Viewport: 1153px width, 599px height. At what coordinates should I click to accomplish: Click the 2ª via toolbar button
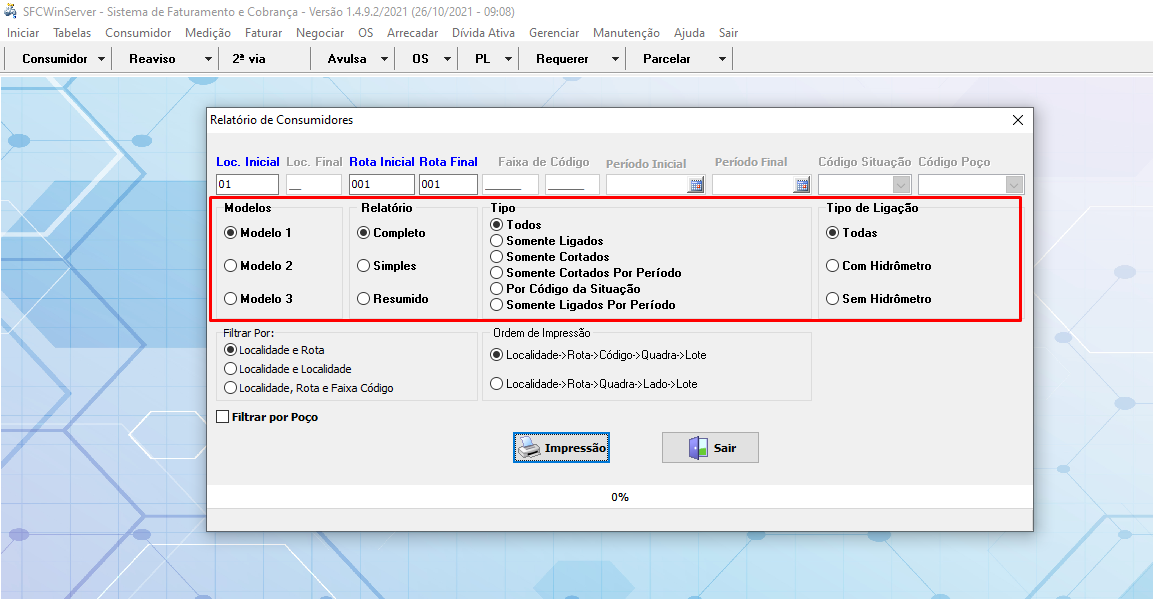pos(249,59)
